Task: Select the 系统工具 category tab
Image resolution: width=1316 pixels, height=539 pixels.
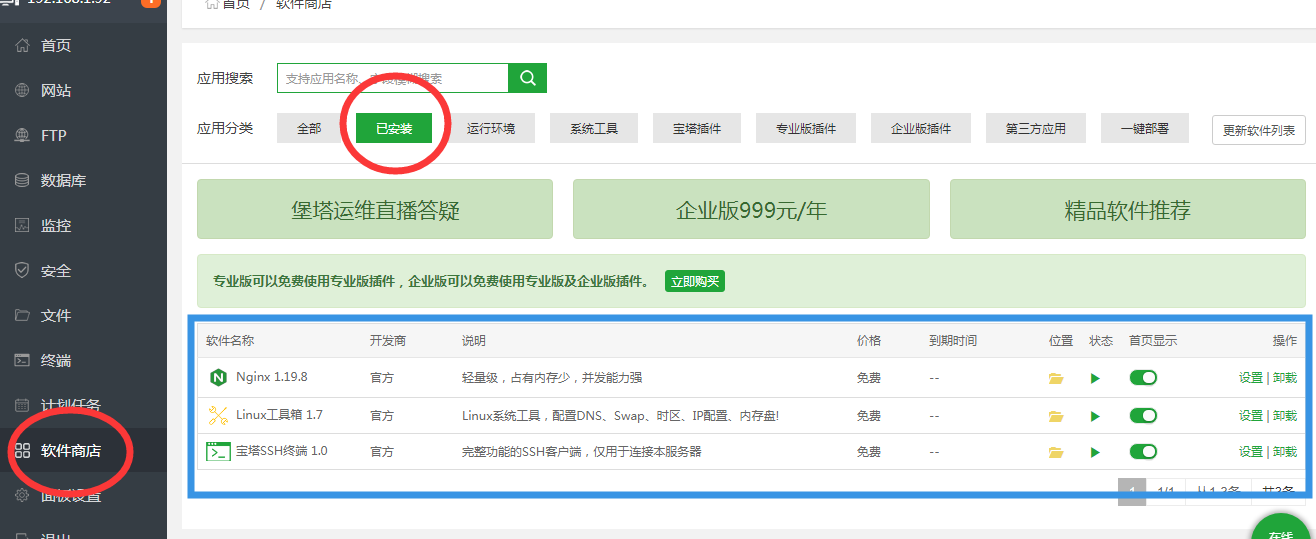Action: click(x=594, y=128)
